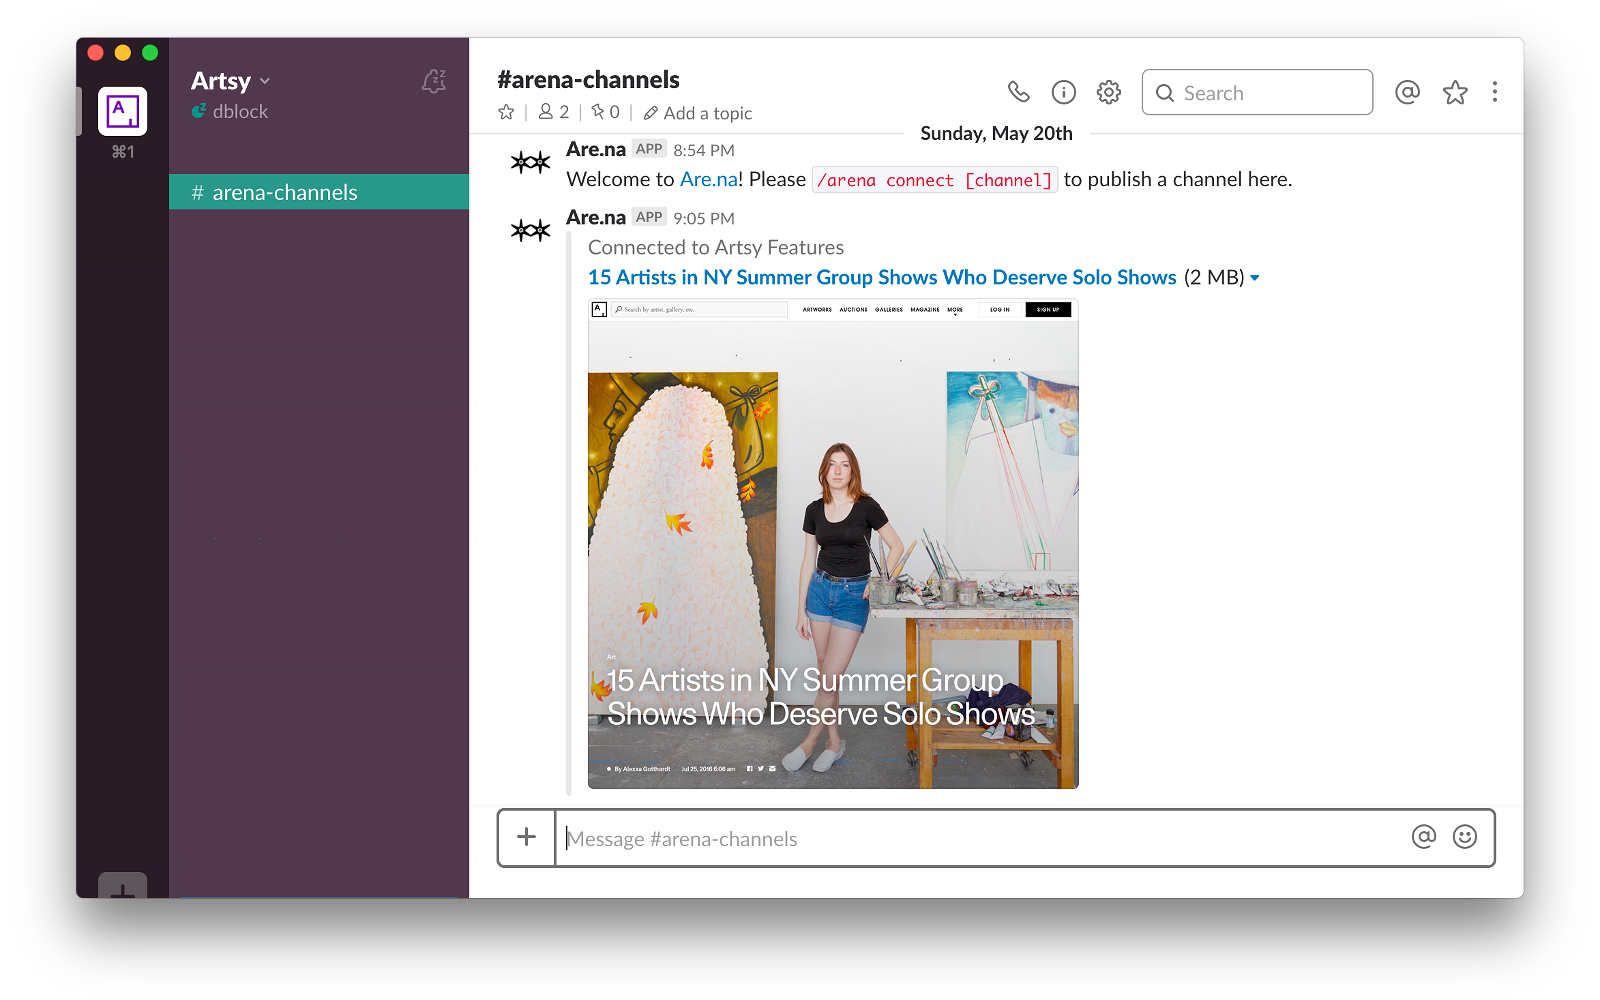Open the Are.na hyperlink in welcome message
Screen dimensions: 1600x1000
[x=709, y=179]
